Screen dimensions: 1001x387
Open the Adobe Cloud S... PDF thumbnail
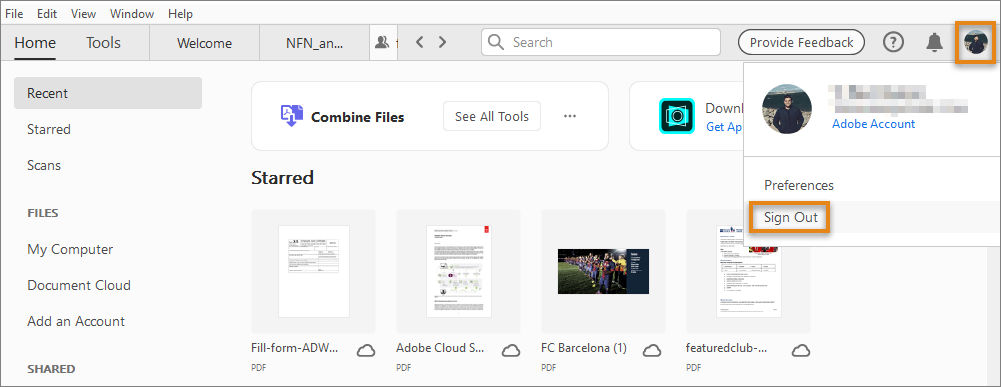pos(458,271)
